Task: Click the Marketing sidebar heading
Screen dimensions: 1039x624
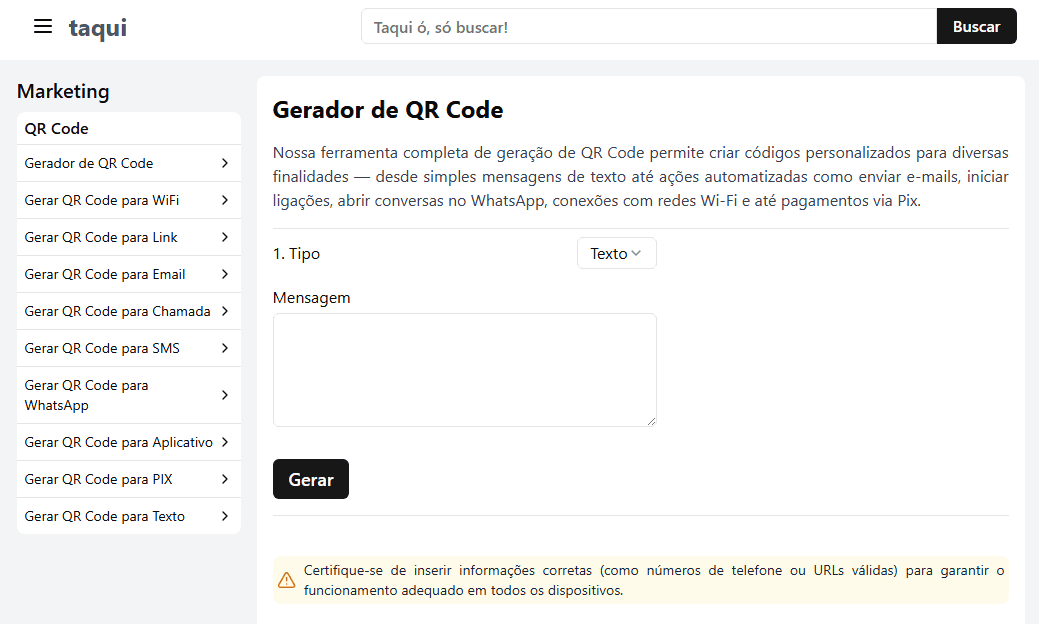Action: (x=63, y=91)
